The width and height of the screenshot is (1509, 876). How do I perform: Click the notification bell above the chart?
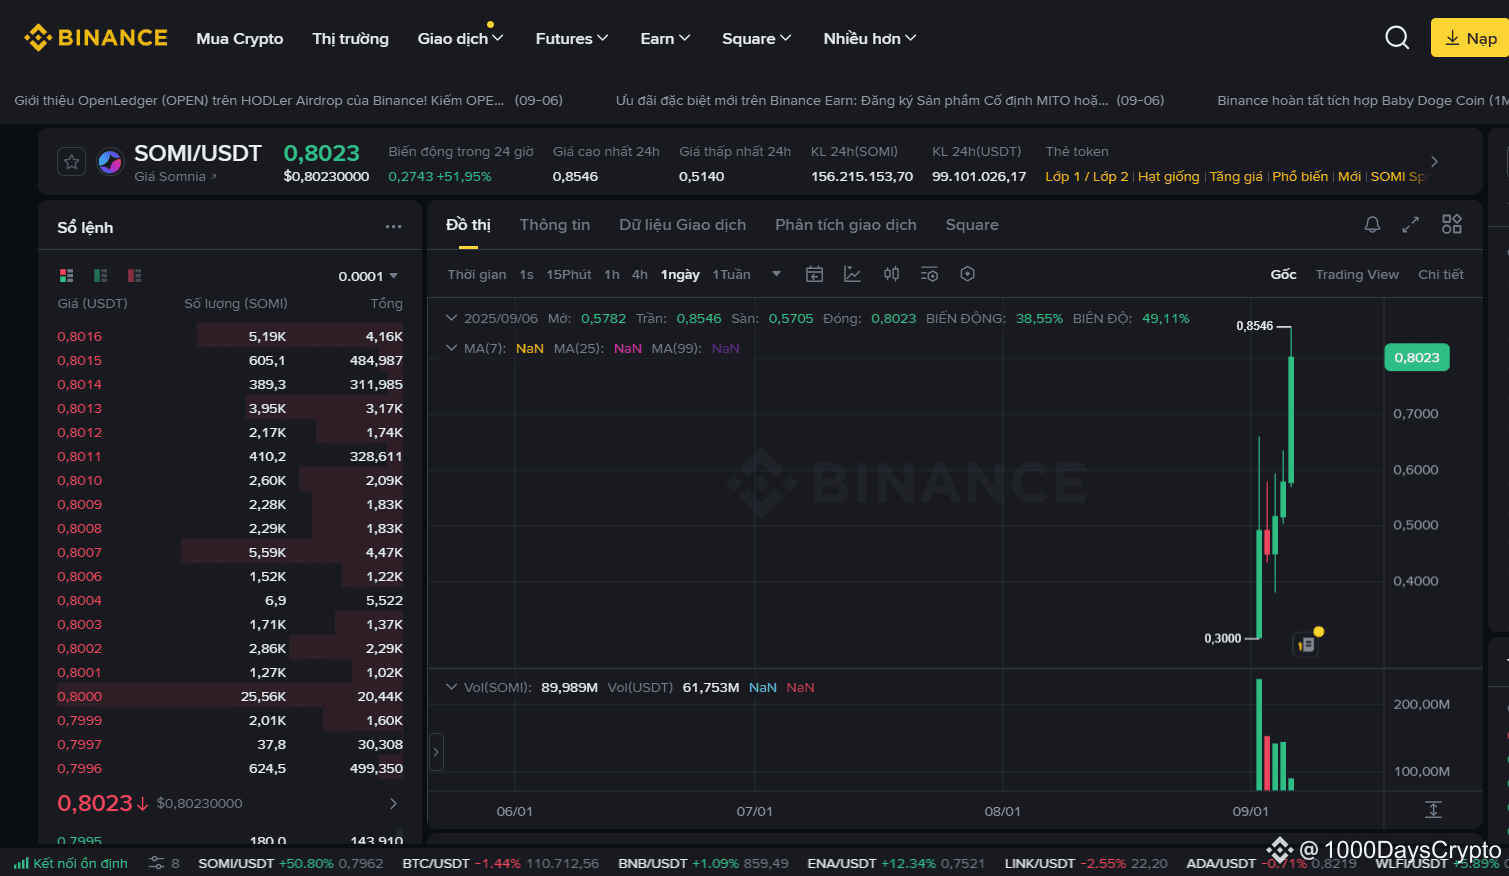coord(1372,224)
